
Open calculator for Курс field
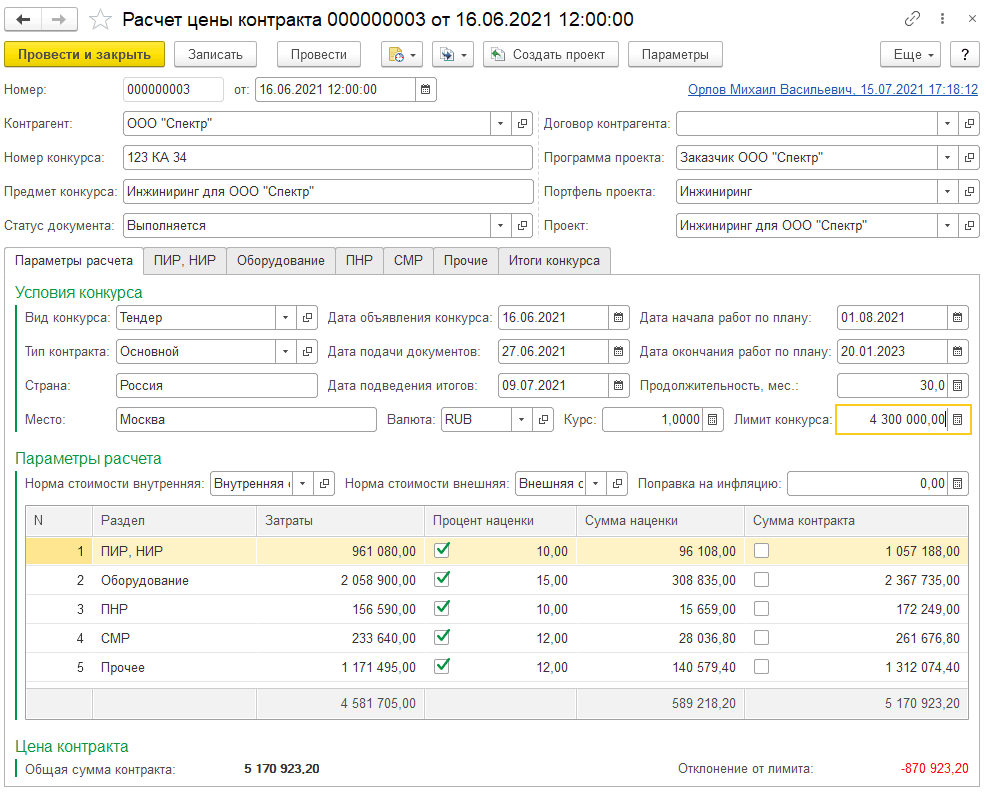pos(712,420)
